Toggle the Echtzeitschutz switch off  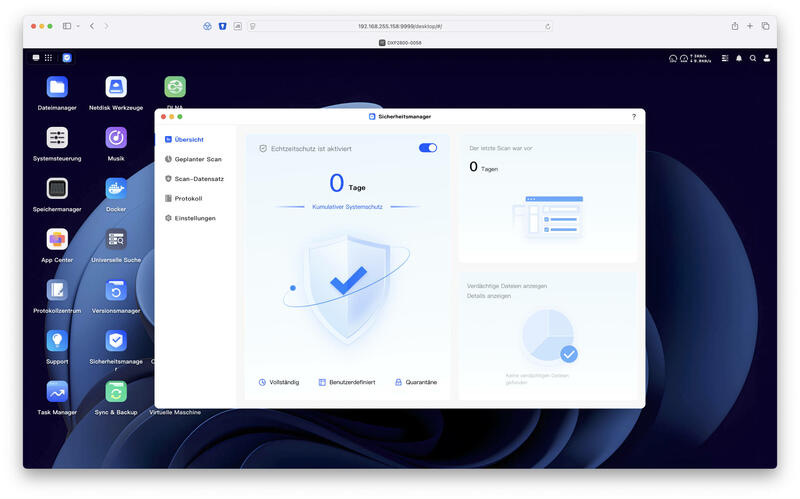click(x=428, y=148)
